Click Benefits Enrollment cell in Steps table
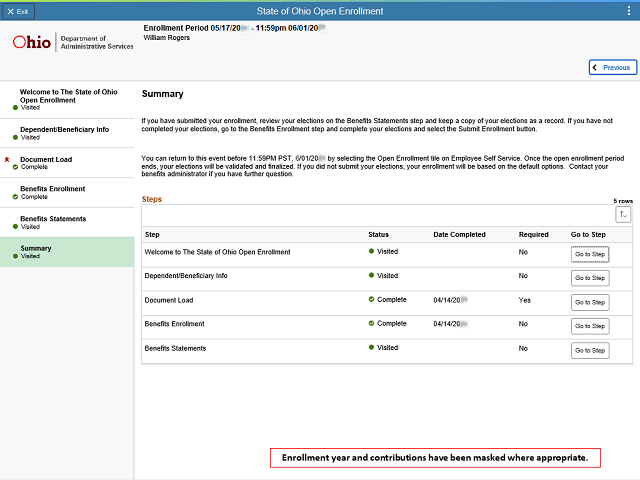The height and width of the screenshot is (480, 640). click(x=174, y=324)
